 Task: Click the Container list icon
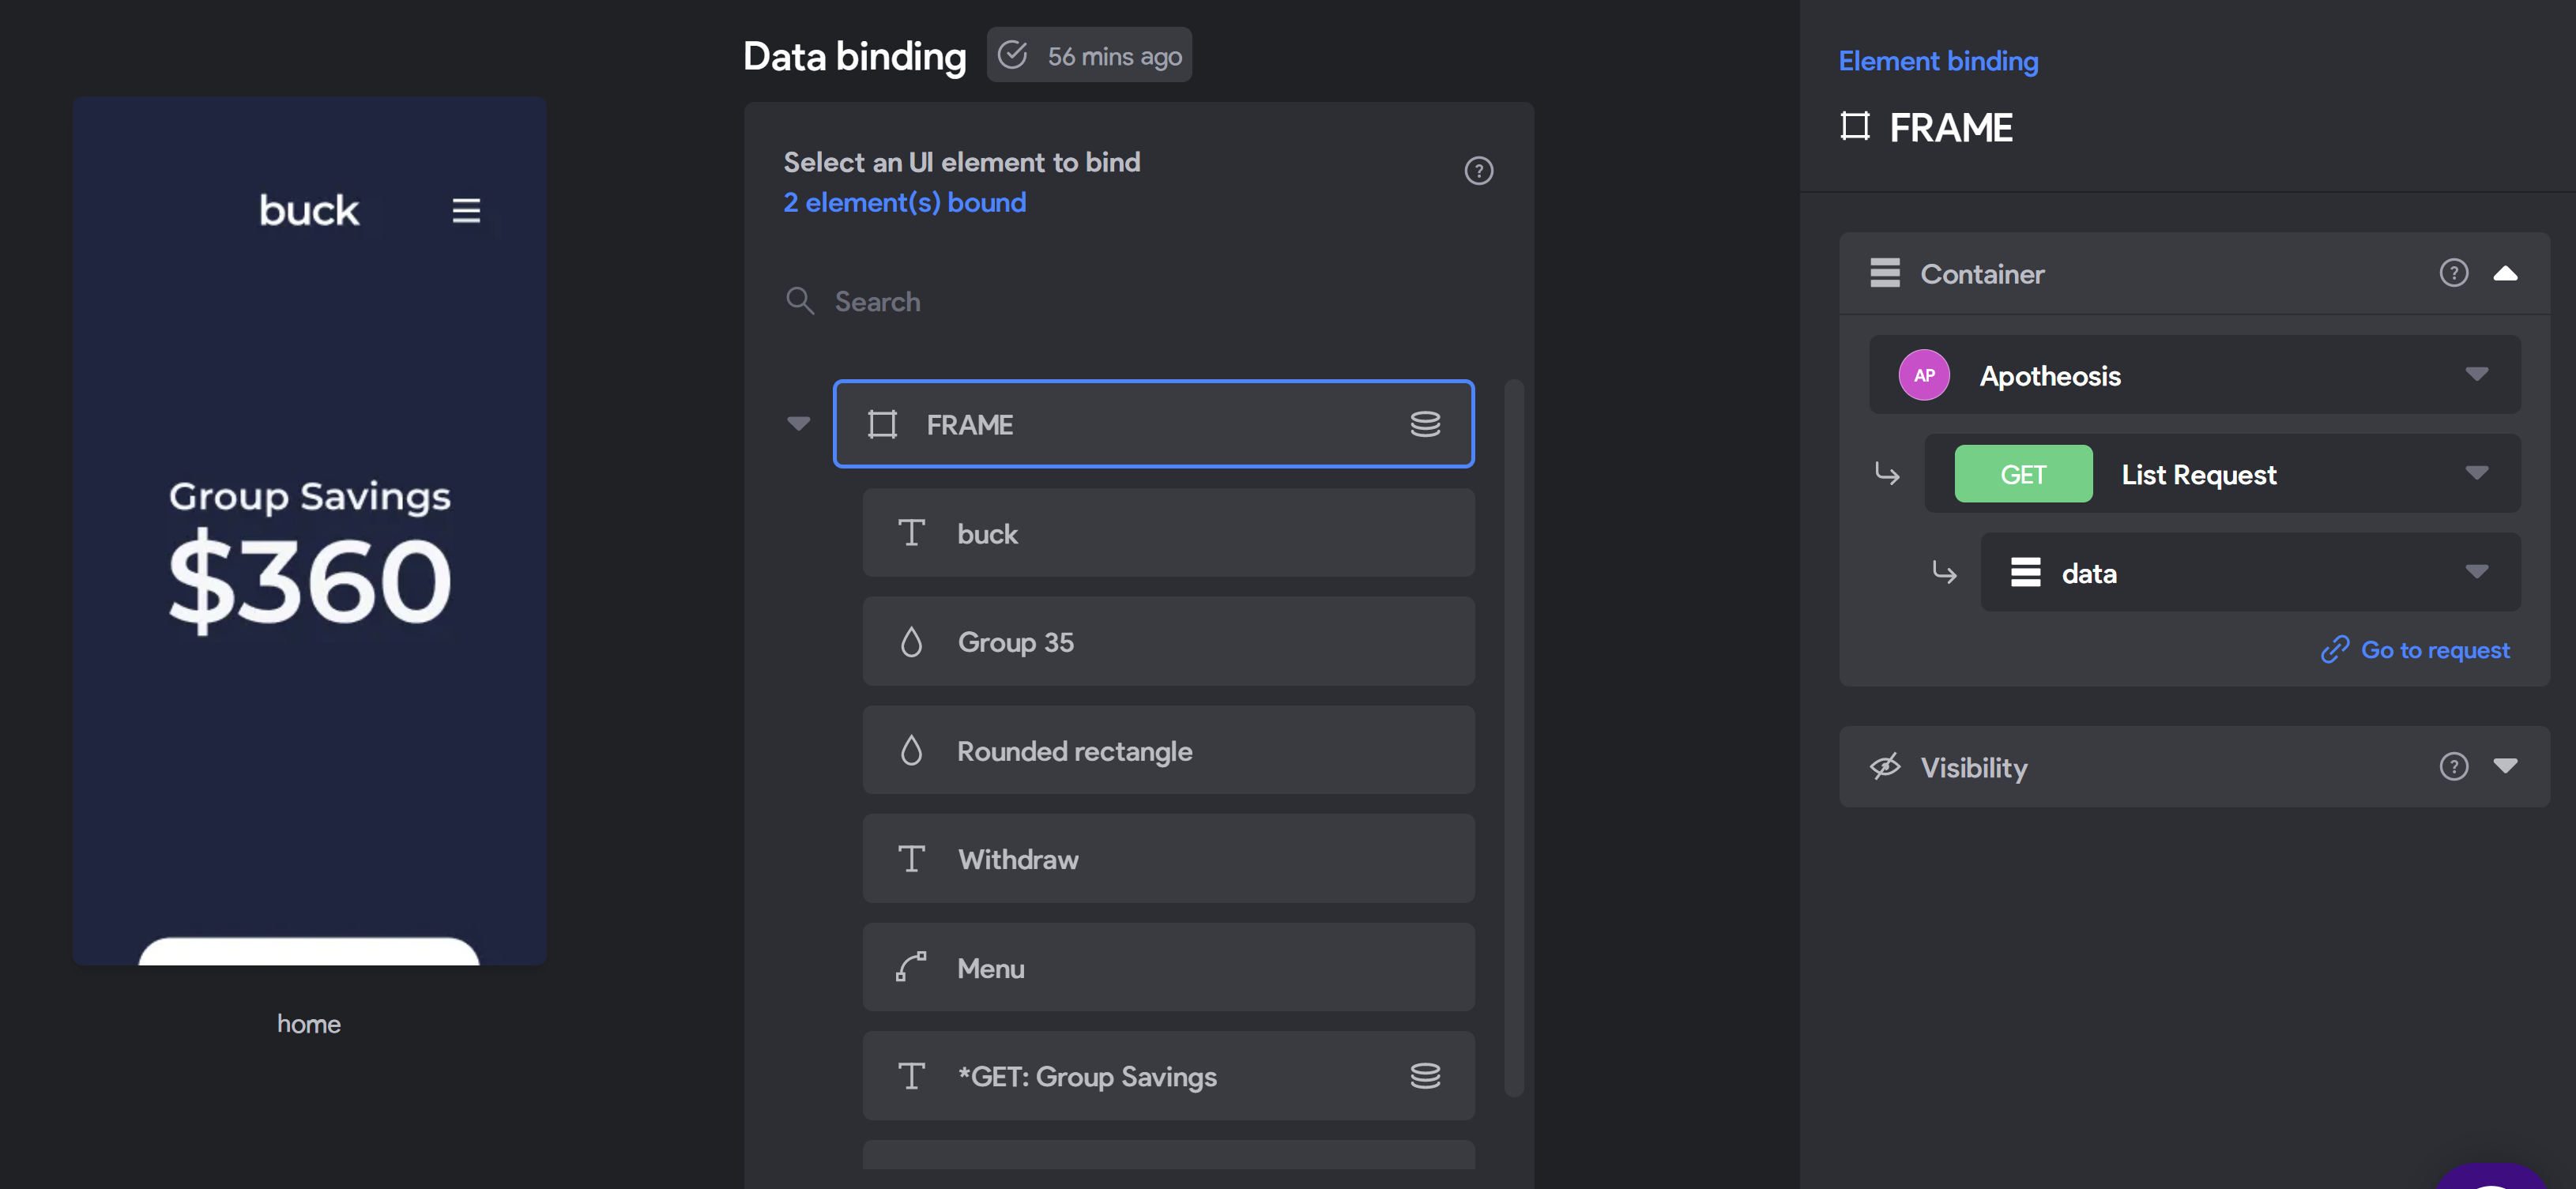click(x=1885, y=272)
